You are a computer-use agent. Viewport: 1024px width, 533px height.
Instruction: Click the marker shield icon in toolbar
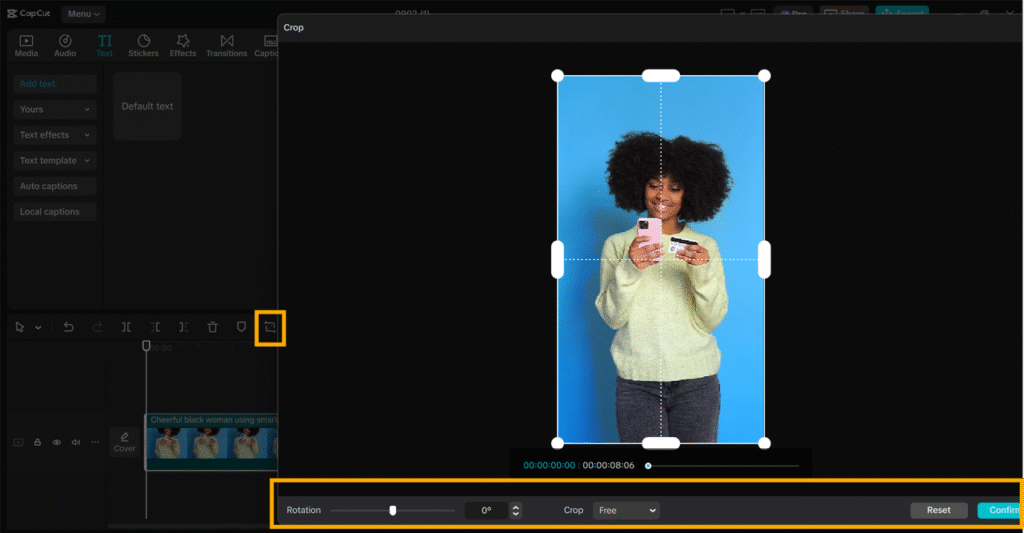point(241,327)
